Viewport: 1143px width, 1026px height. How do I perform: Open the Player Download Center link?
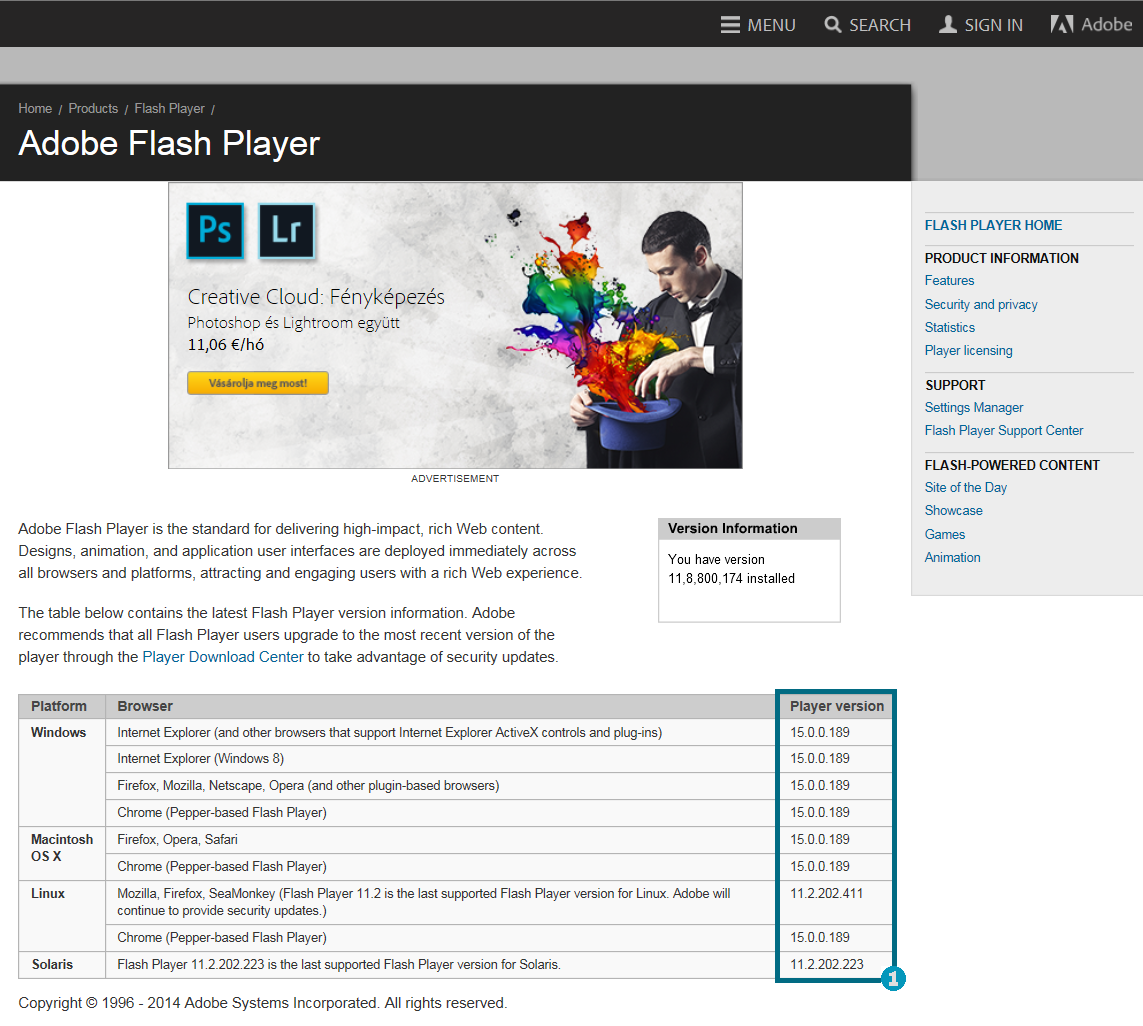[223, 657]
